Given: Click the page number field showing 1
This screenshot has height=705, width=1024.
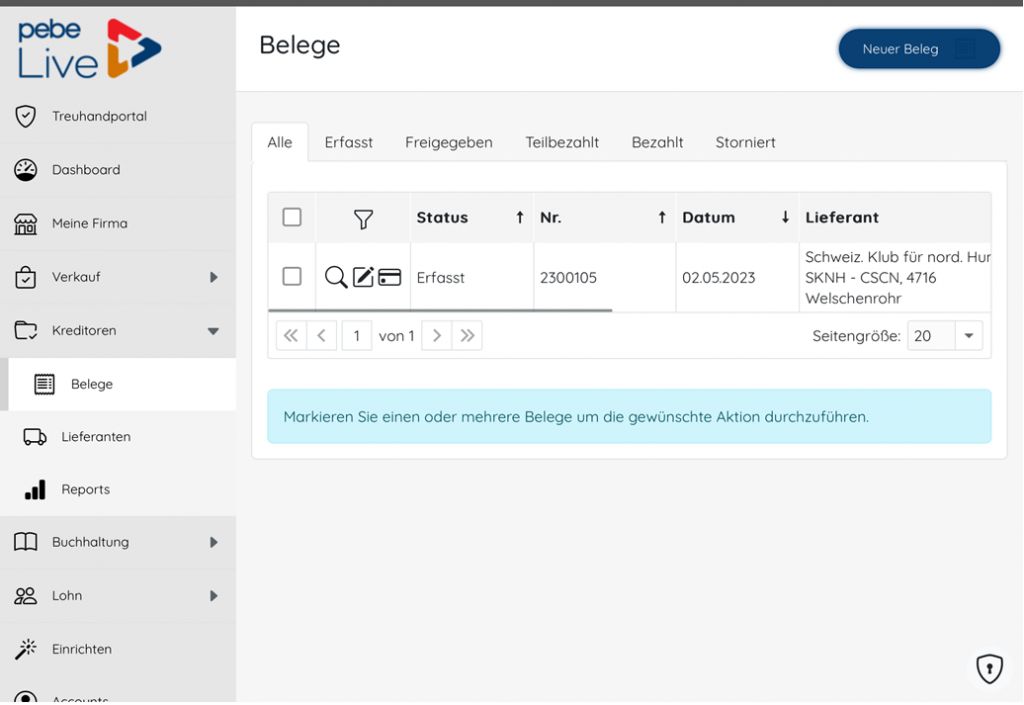Looking at the screenshot, I should point(357,336).
